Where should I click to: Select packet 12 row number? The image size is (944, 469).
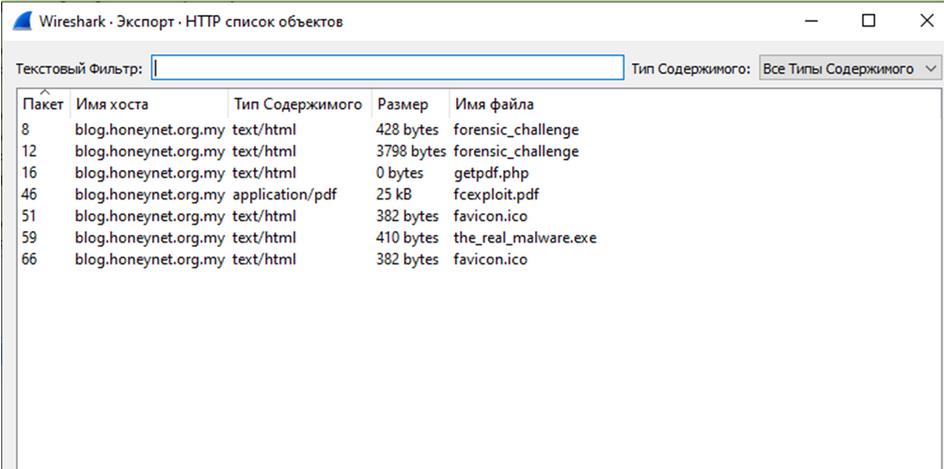click(x=28, y=151)
